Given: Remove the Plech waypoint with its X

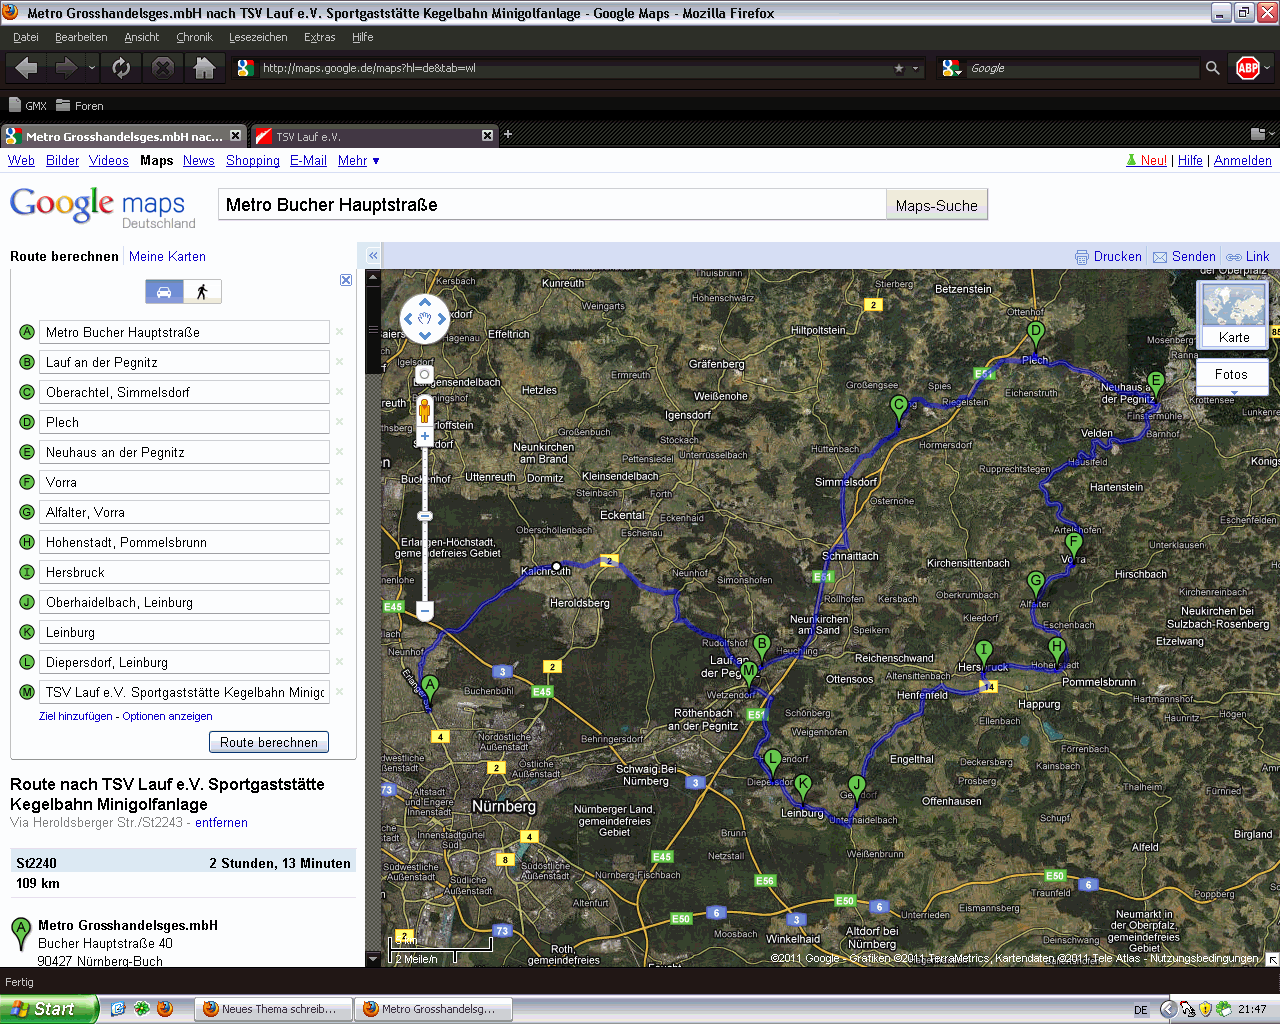Looking at the screenshot, I should click(340, 422).
